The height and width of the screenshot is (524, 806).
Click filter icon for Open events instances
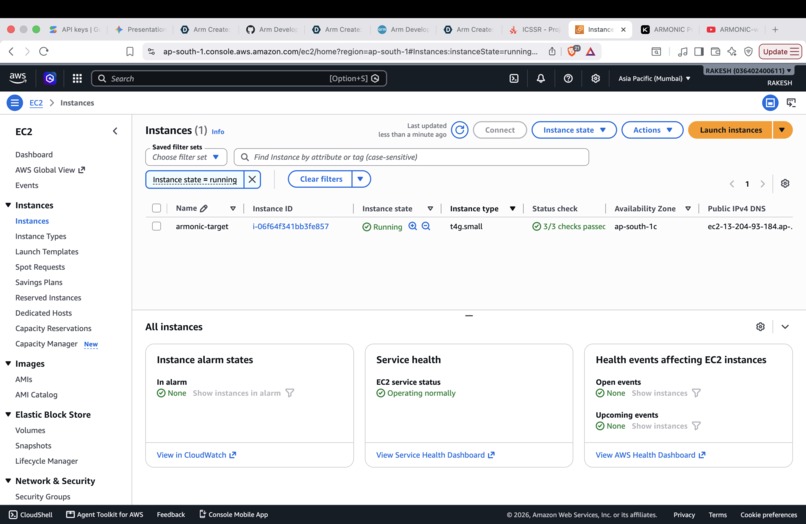pos(697,393)
